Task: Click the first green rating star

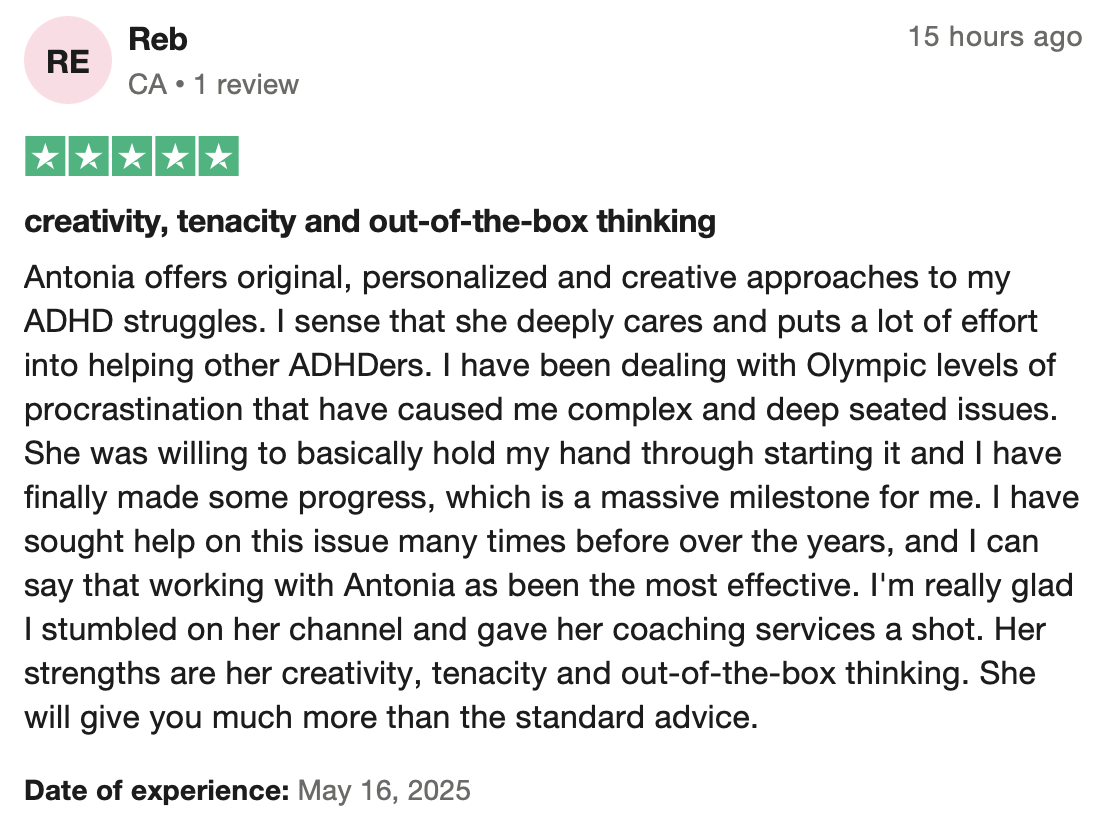Action: 44,156
